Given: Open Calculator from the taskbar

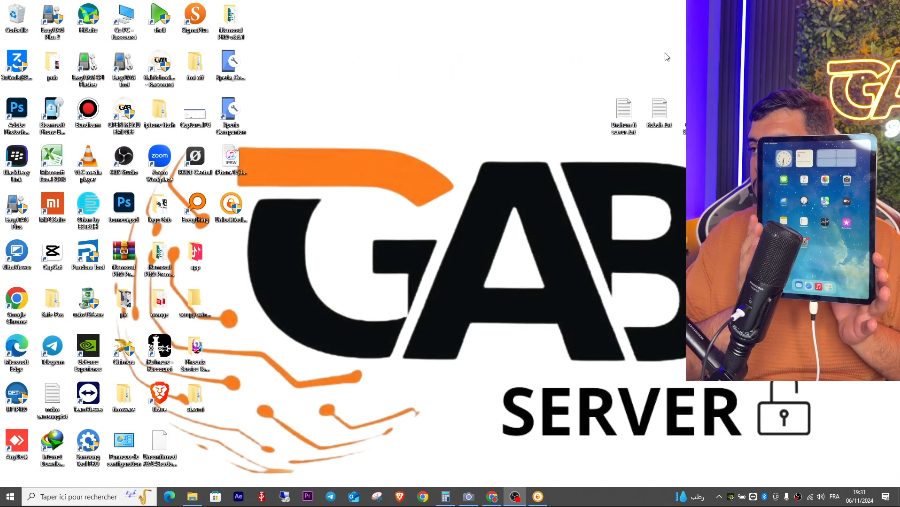Looking at the screenshot, I should pyautogui.click(x=445, y=497).
